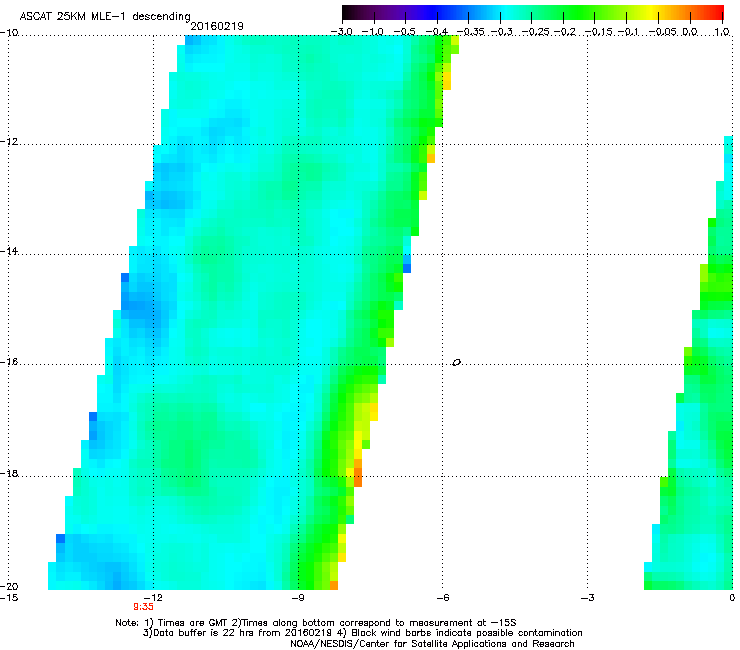Click the -12 longitude label on bottom axis
This screenshot has width=740, height=650.
click(153, 598)
